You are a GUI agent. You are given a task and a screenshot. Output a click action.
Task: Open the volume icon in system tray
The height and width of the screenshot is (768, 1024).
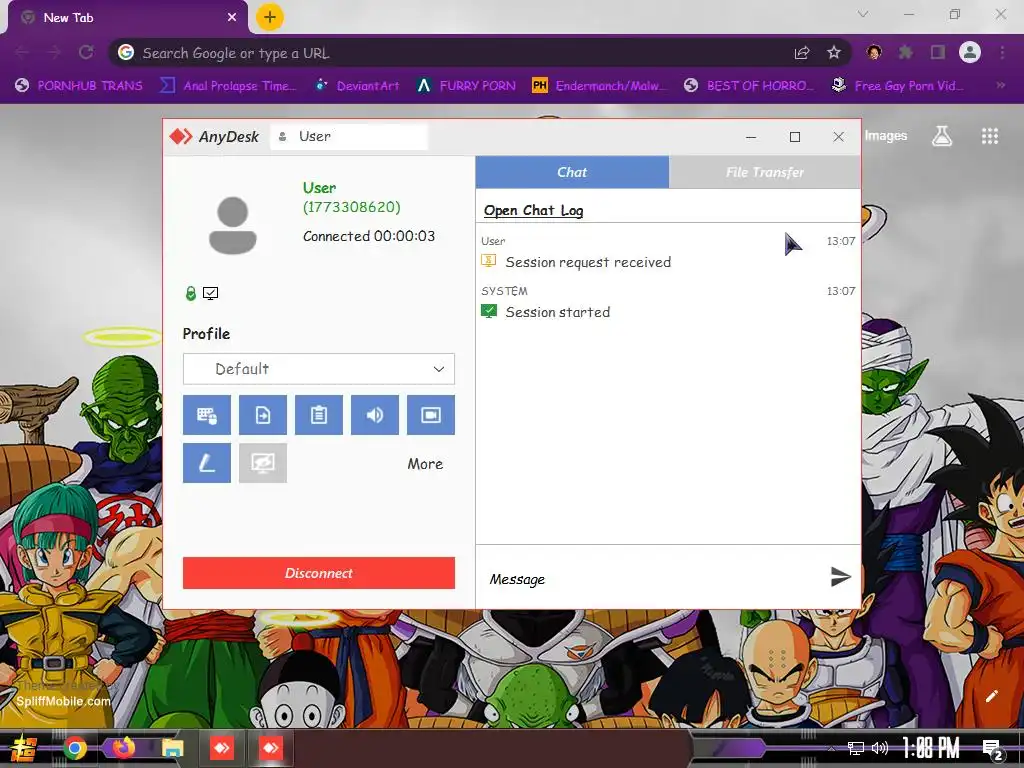pyautogui.click(x=880, y=748)
